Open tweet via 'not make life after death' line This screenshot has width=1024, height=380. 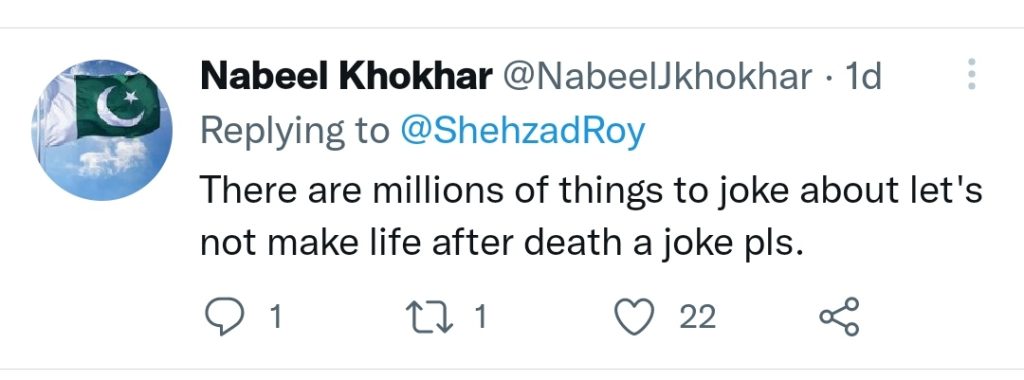pyautogui.click(x=501, y=244)
